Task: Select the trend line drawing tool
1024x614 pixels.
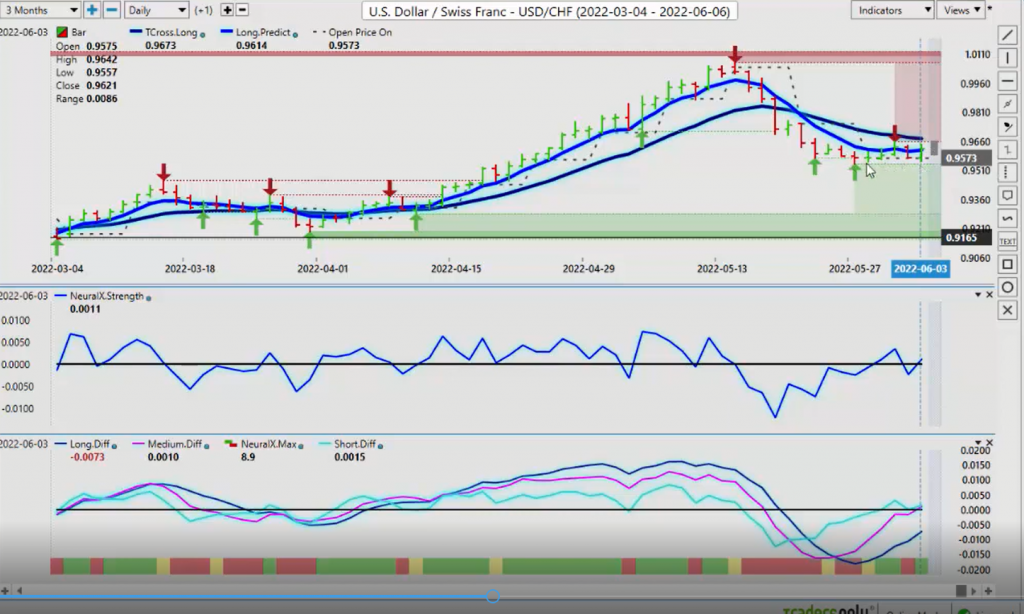Action: [1008, 35]
